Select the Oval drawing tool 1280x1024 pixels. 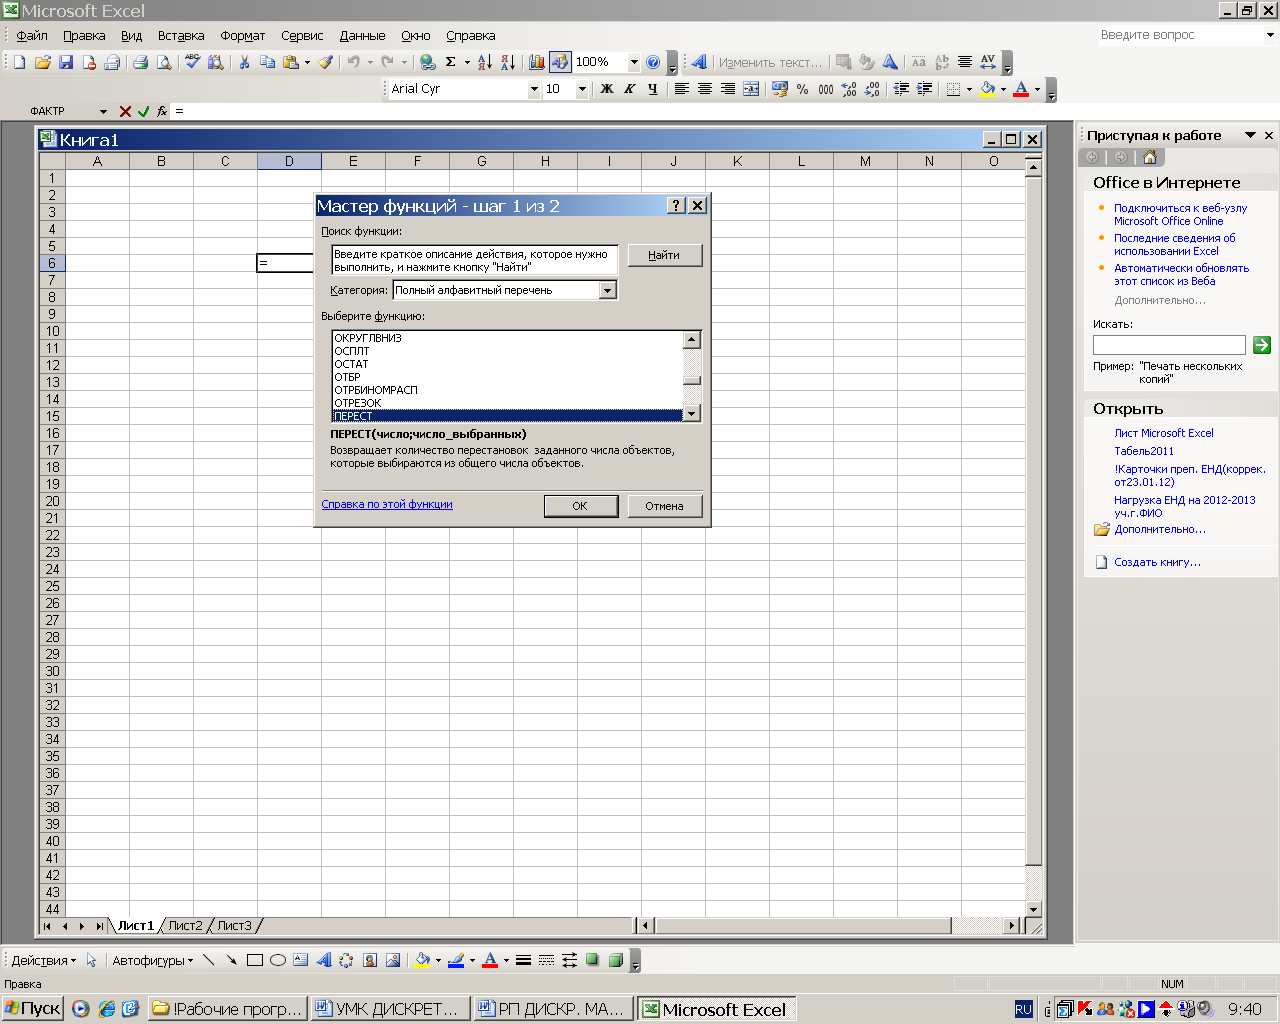pos(278,960)
